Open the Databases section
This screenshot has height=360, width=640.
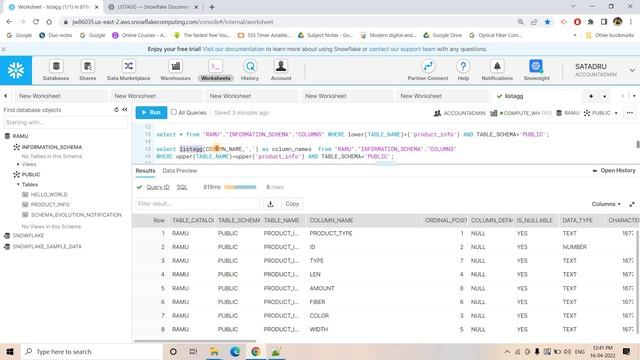click(x=56, y=70)
